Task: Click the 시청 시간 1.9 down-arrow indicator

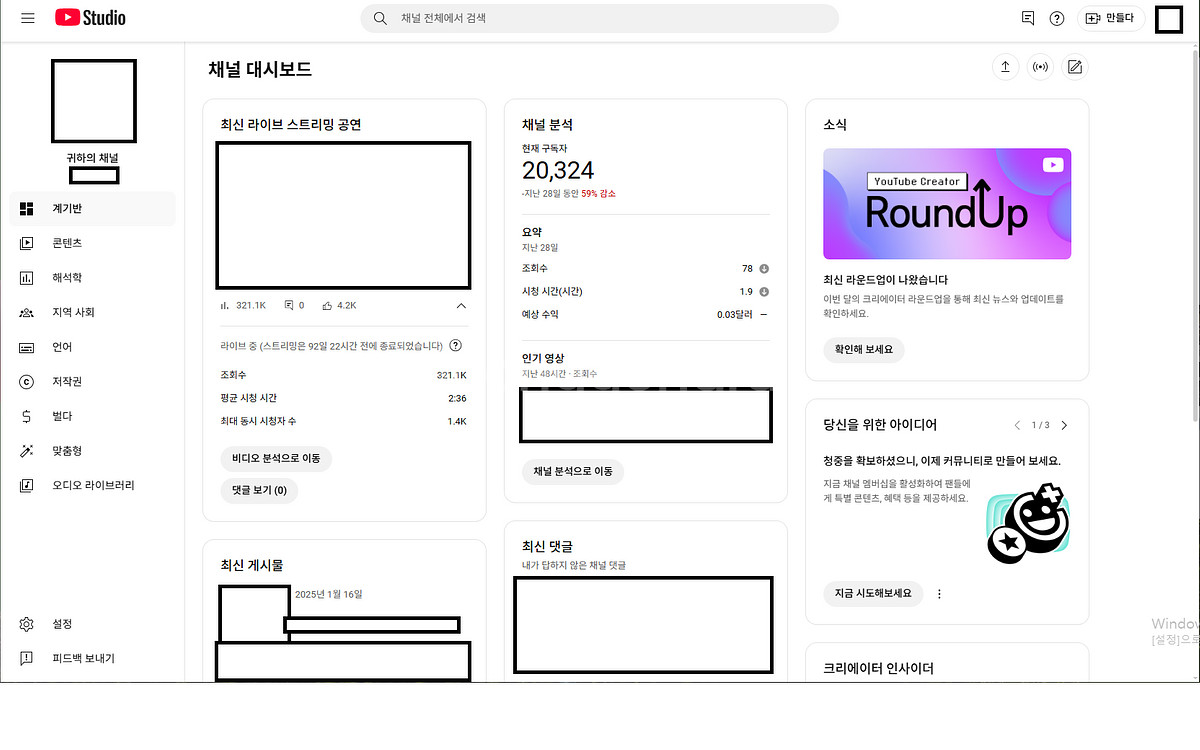Action: pos(764,292)
